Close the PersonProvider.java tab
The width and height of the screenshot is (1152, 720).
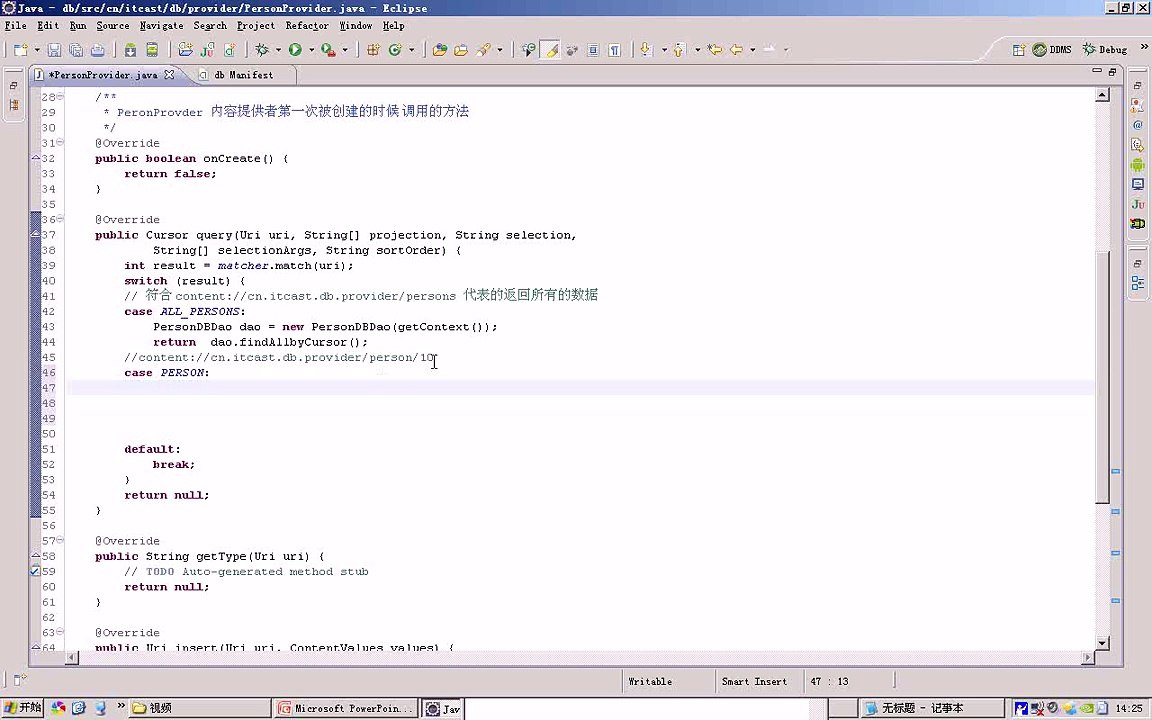click(x=169, y=75)
